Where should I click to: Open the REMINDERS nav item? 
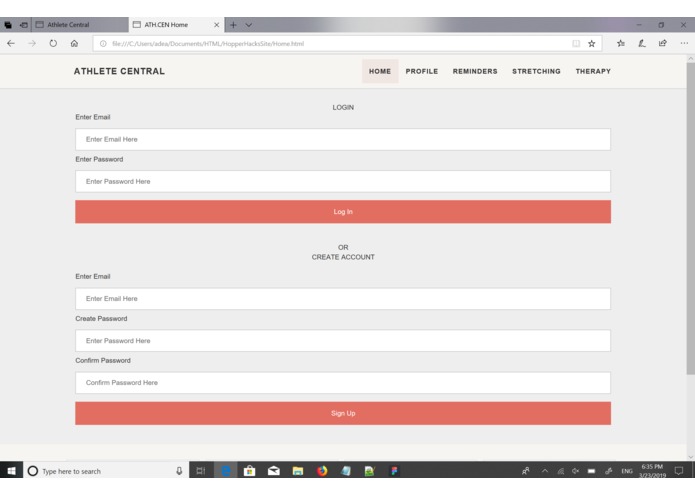(x=475, y=71)
